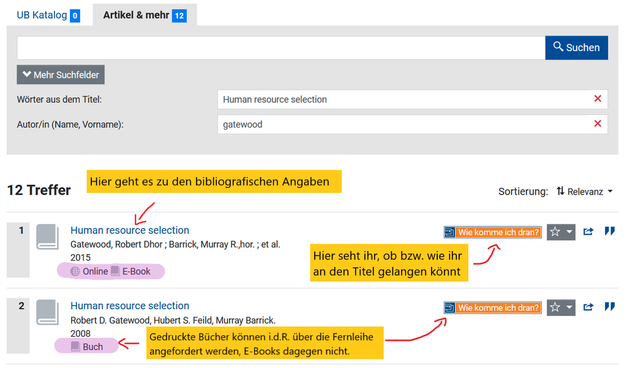Clear the Human resource selection title field
Screen dimensions: 627x368
click(x=597, y=98)
